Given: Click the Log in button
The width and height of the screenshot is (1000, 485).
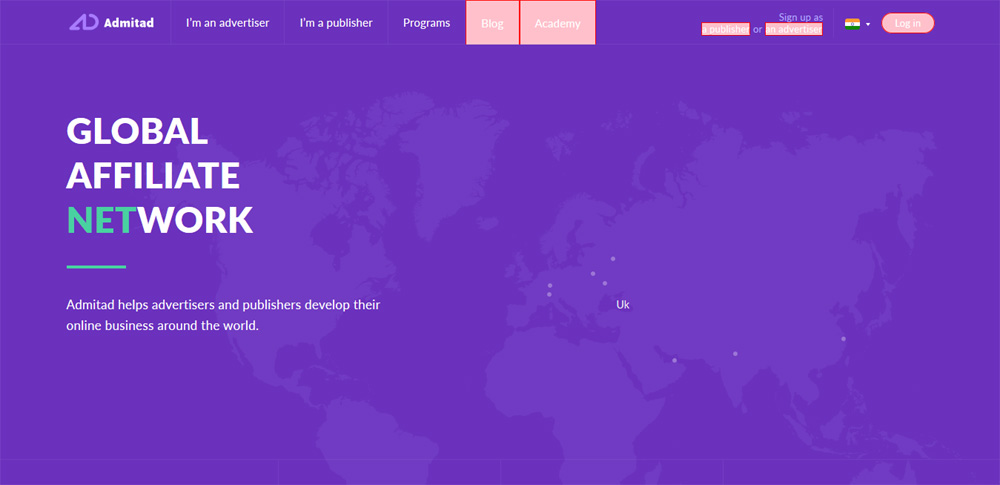Looking at the screenshot, I should [908, 23].
